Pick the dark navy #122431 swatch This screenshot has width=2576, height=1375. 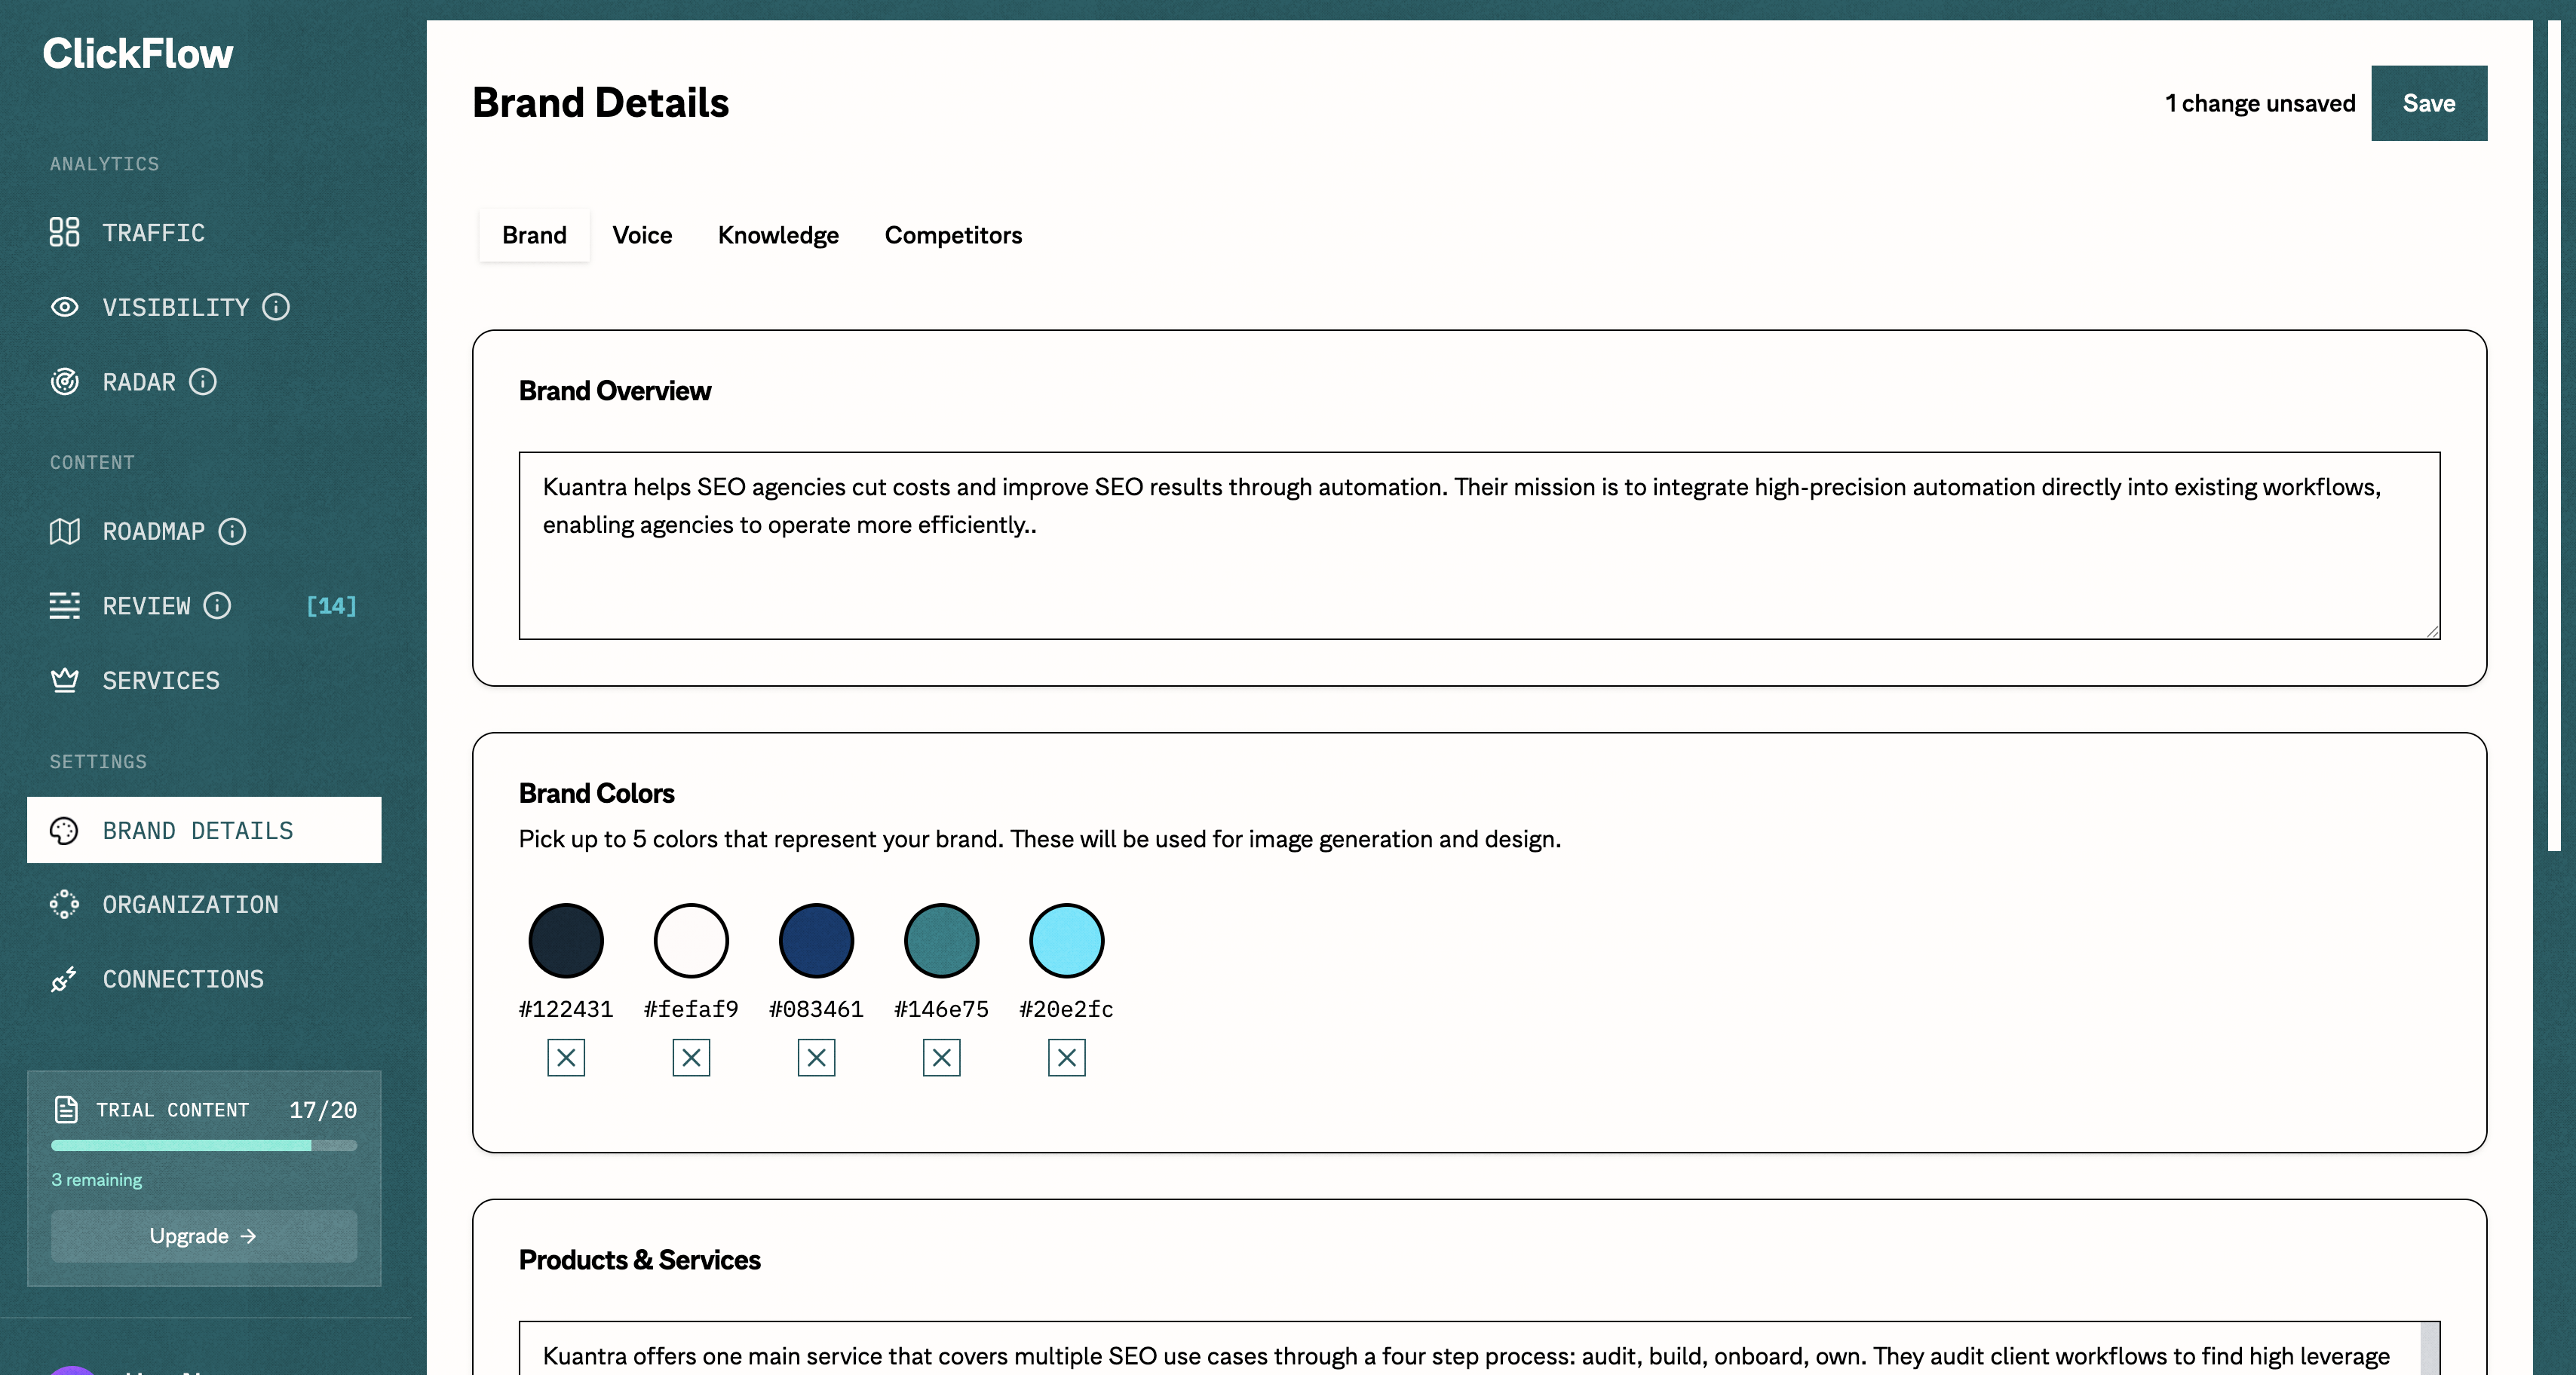tap(566, 940)
